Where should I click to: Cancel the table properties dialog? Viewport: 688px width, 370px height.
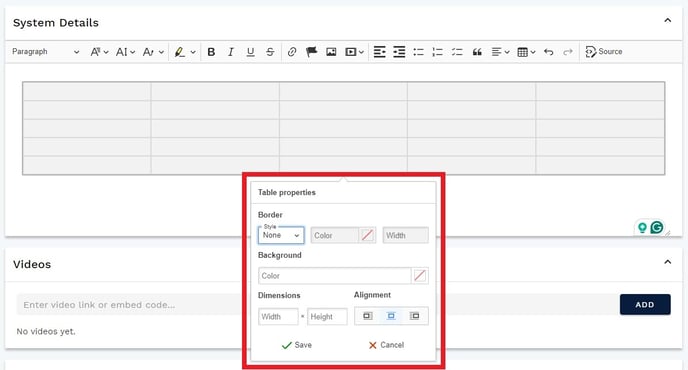coord(386,345)
